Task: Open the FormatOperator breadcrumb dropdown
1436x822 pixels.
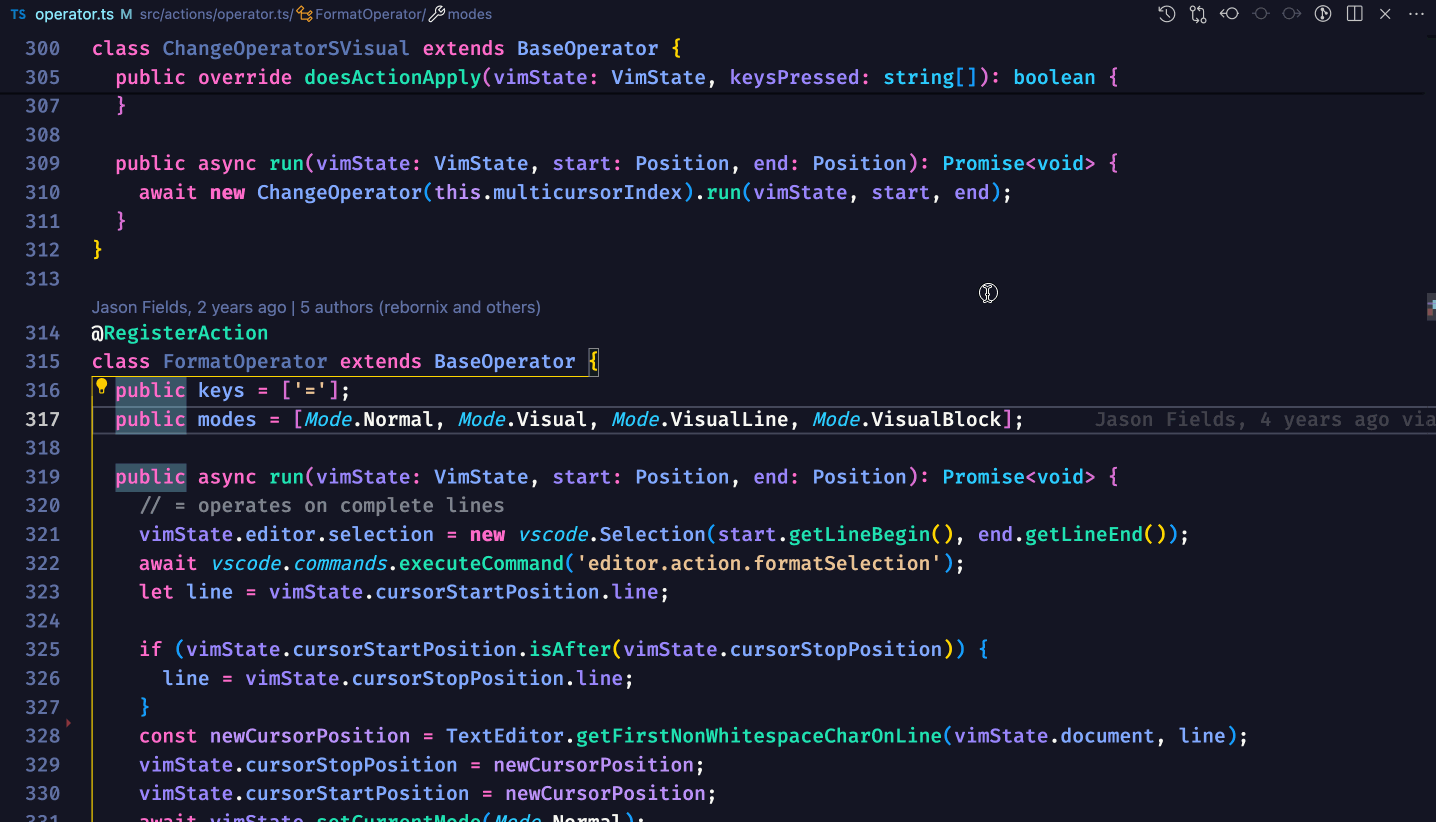Action: point(370,14)
